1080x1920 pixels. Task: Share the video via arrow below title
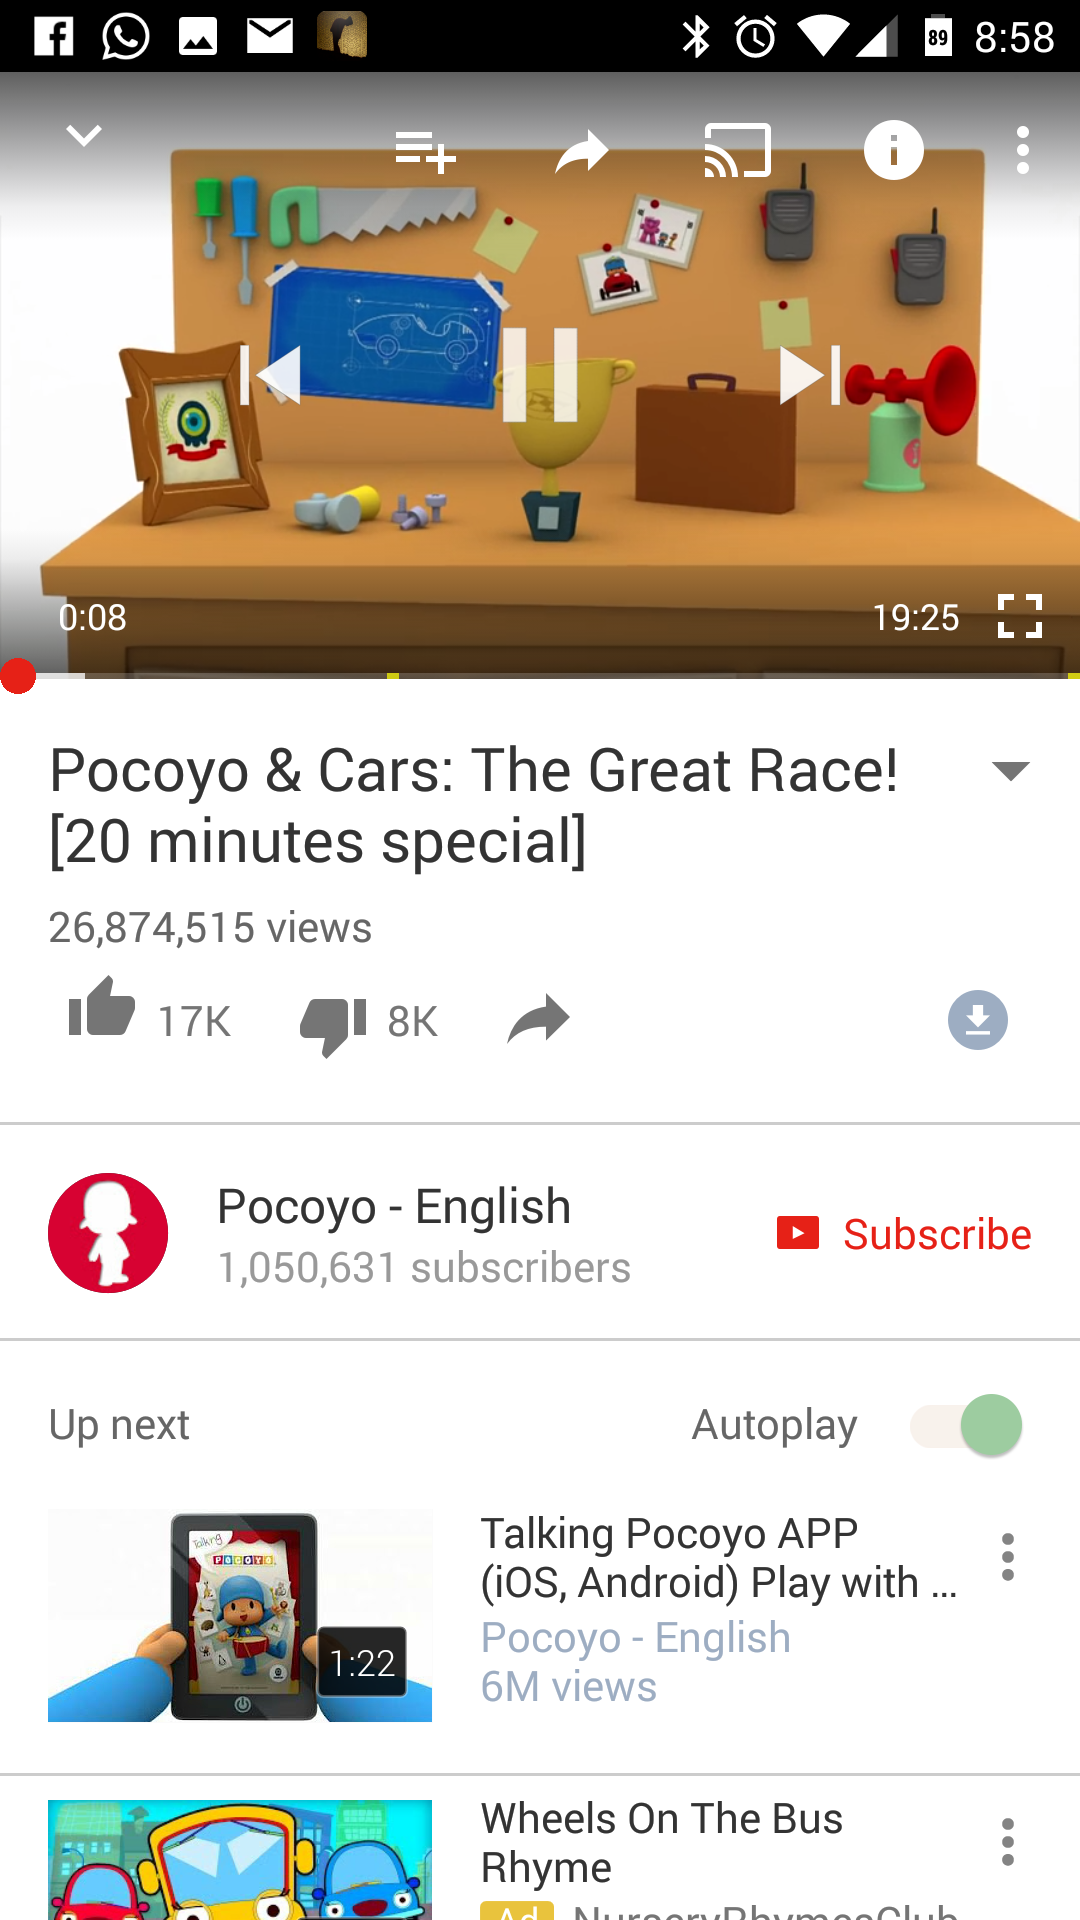[538, 1020]
